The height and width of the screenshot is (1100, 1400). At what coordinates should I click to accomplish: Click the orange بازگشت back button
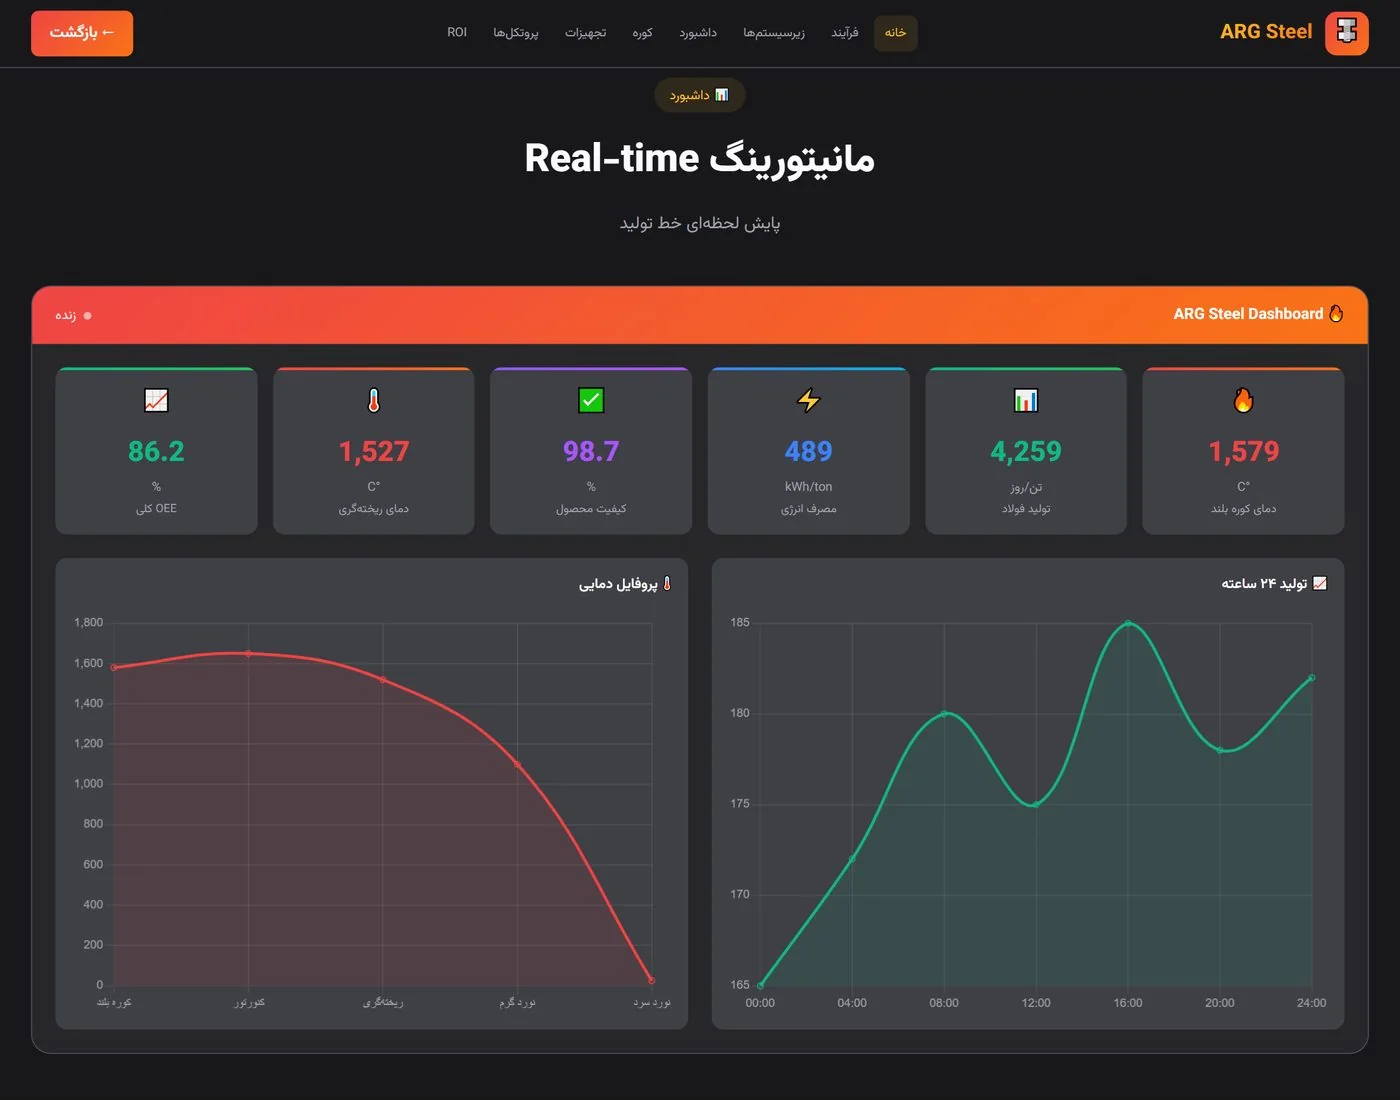click(x=82, y=33)
